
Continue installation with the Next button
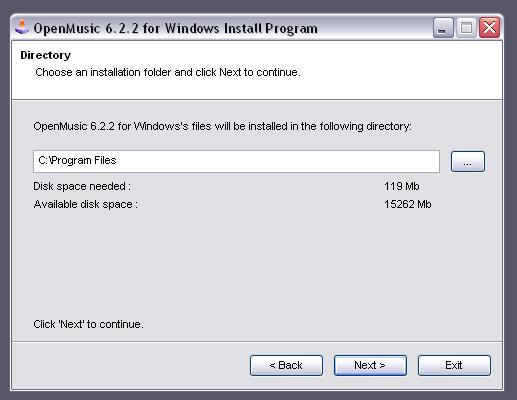pos(370,365)
